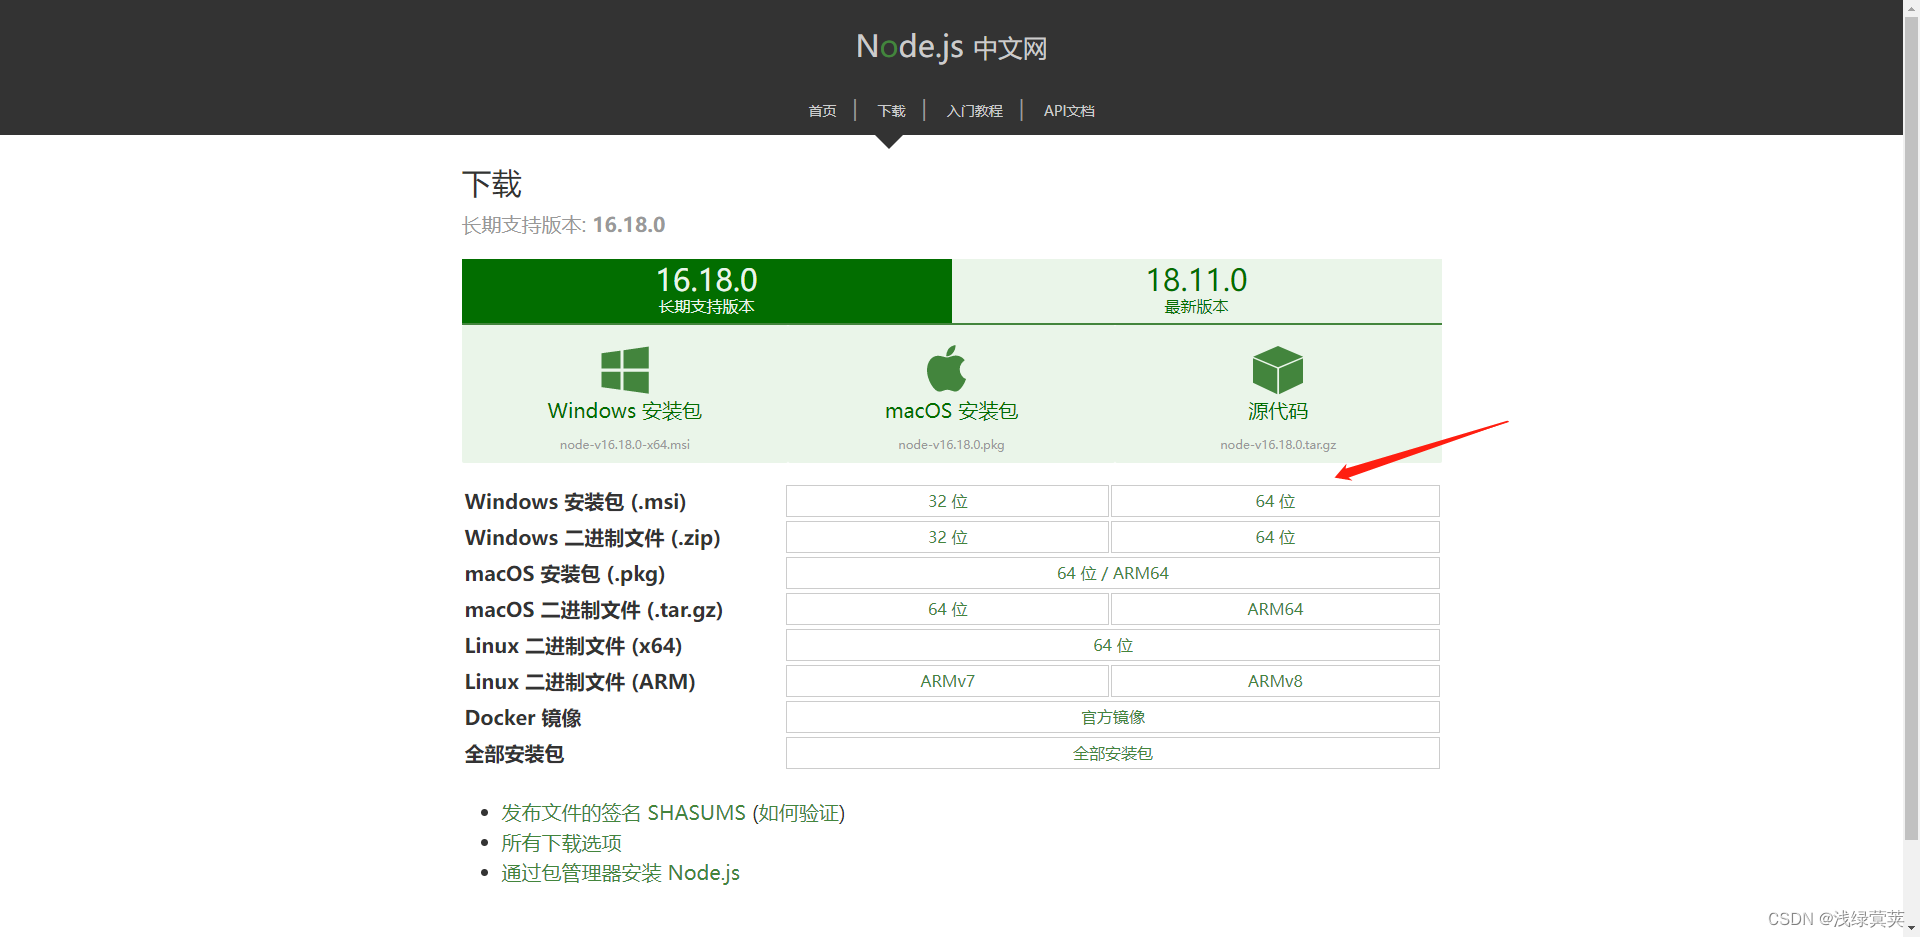Download the Linux x64 64 位 binary

1113,645
